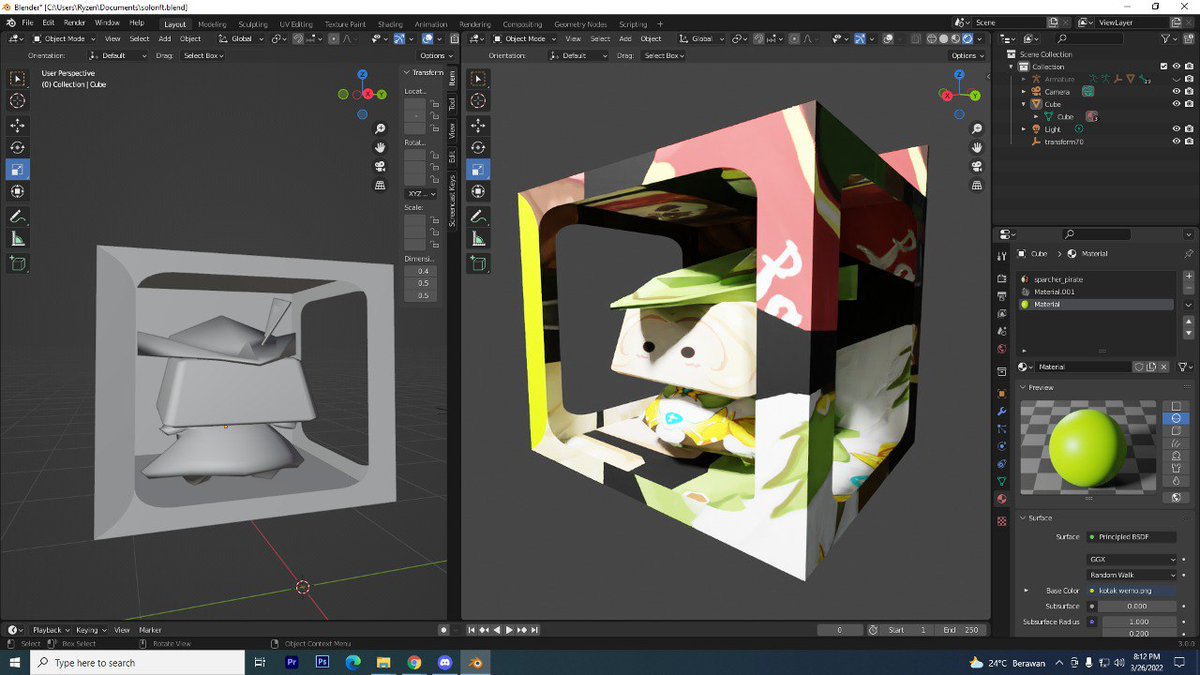The image size is (1200, 675).
Task: Open Playback popover in timeline
Action: [50, 630]
